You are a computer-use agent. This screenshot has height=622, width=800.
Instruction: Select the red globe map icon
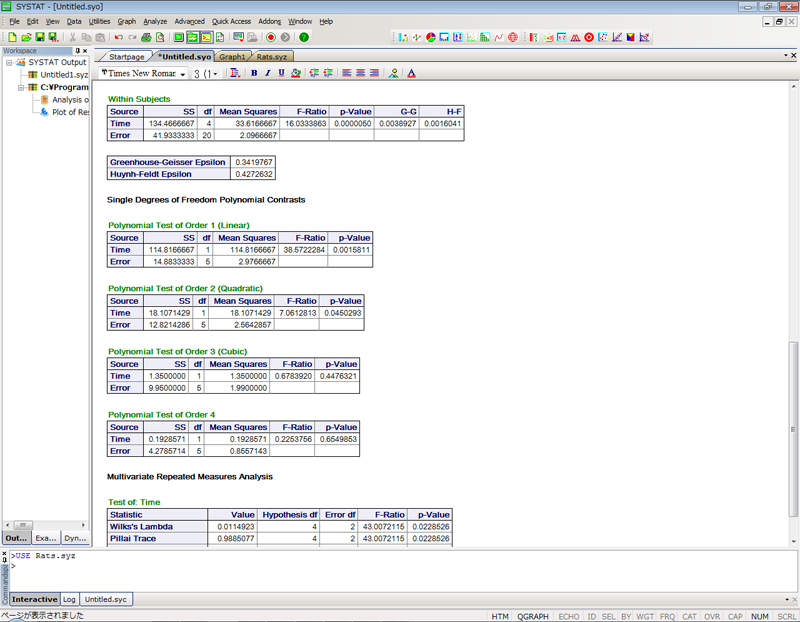click(x=513, y=37)
